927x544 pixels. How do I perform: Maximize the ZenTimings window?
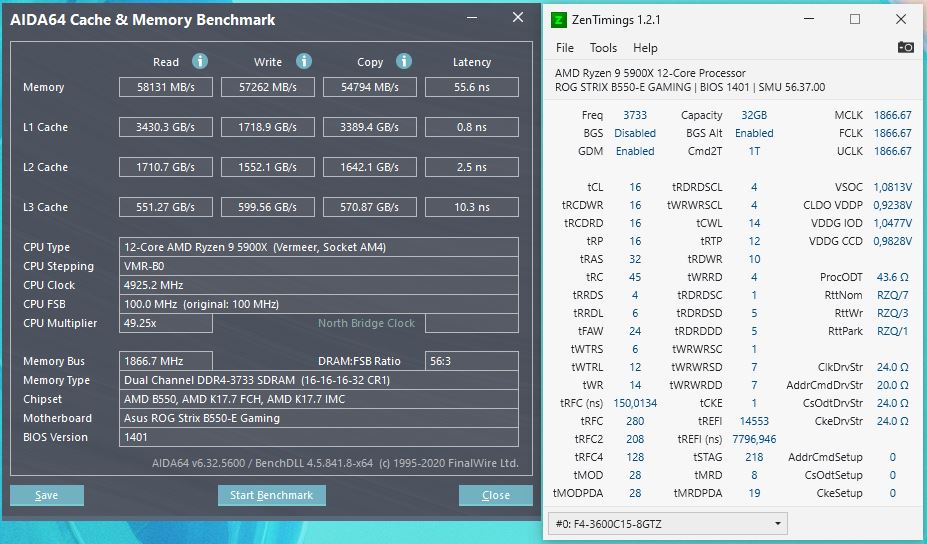click(x=855, y=20)
